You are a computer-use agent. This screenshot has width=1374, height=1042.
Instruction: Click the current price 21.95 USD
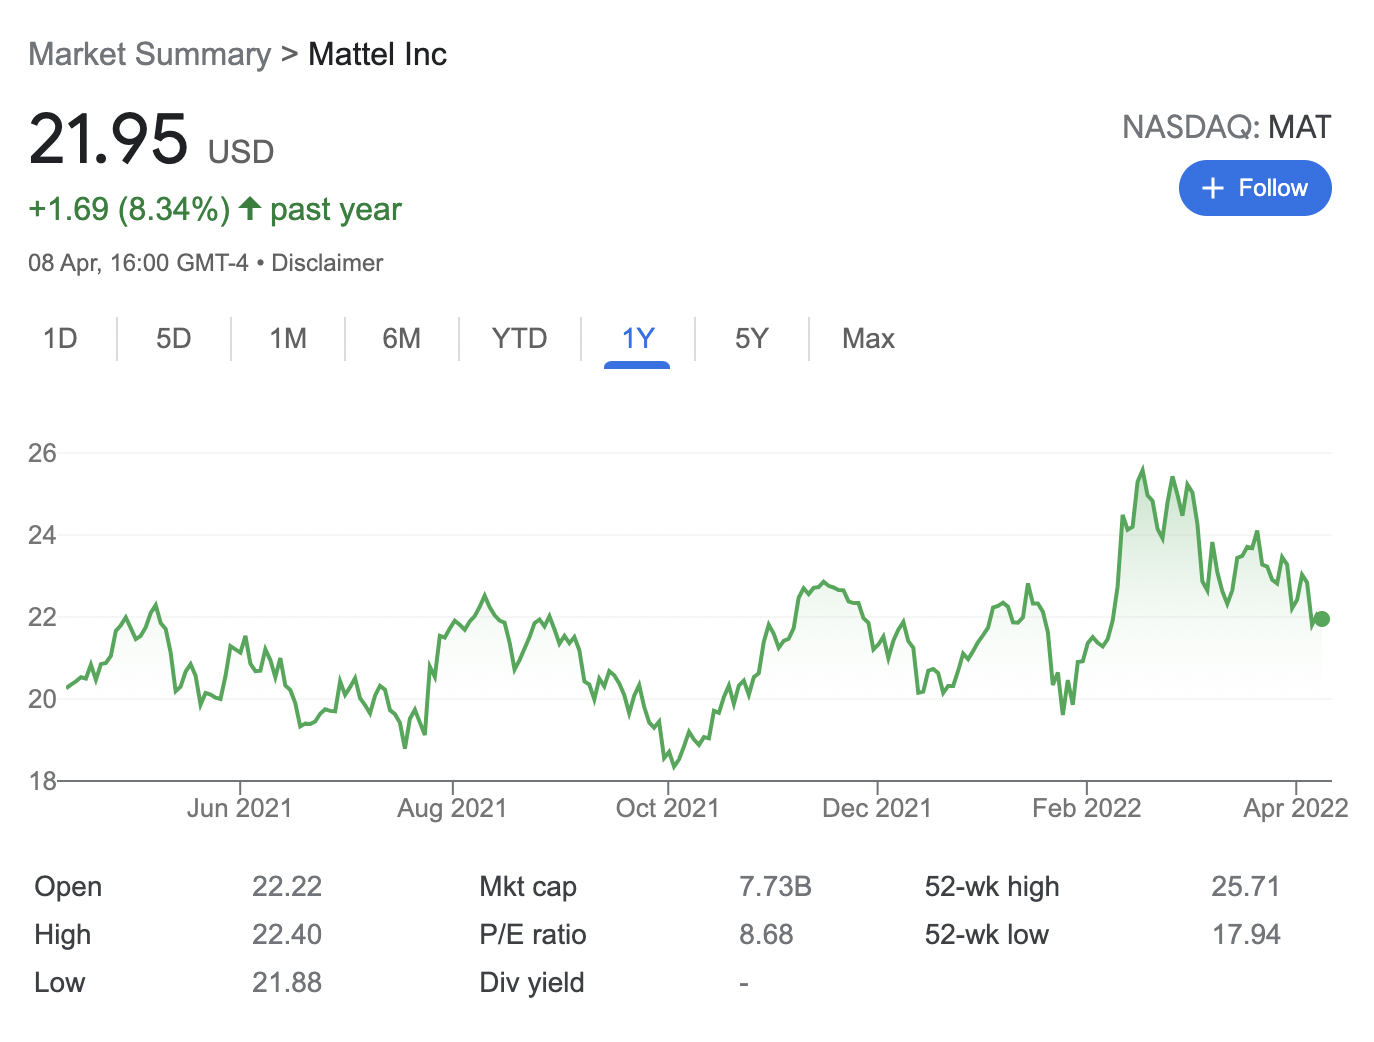point(110,140)
